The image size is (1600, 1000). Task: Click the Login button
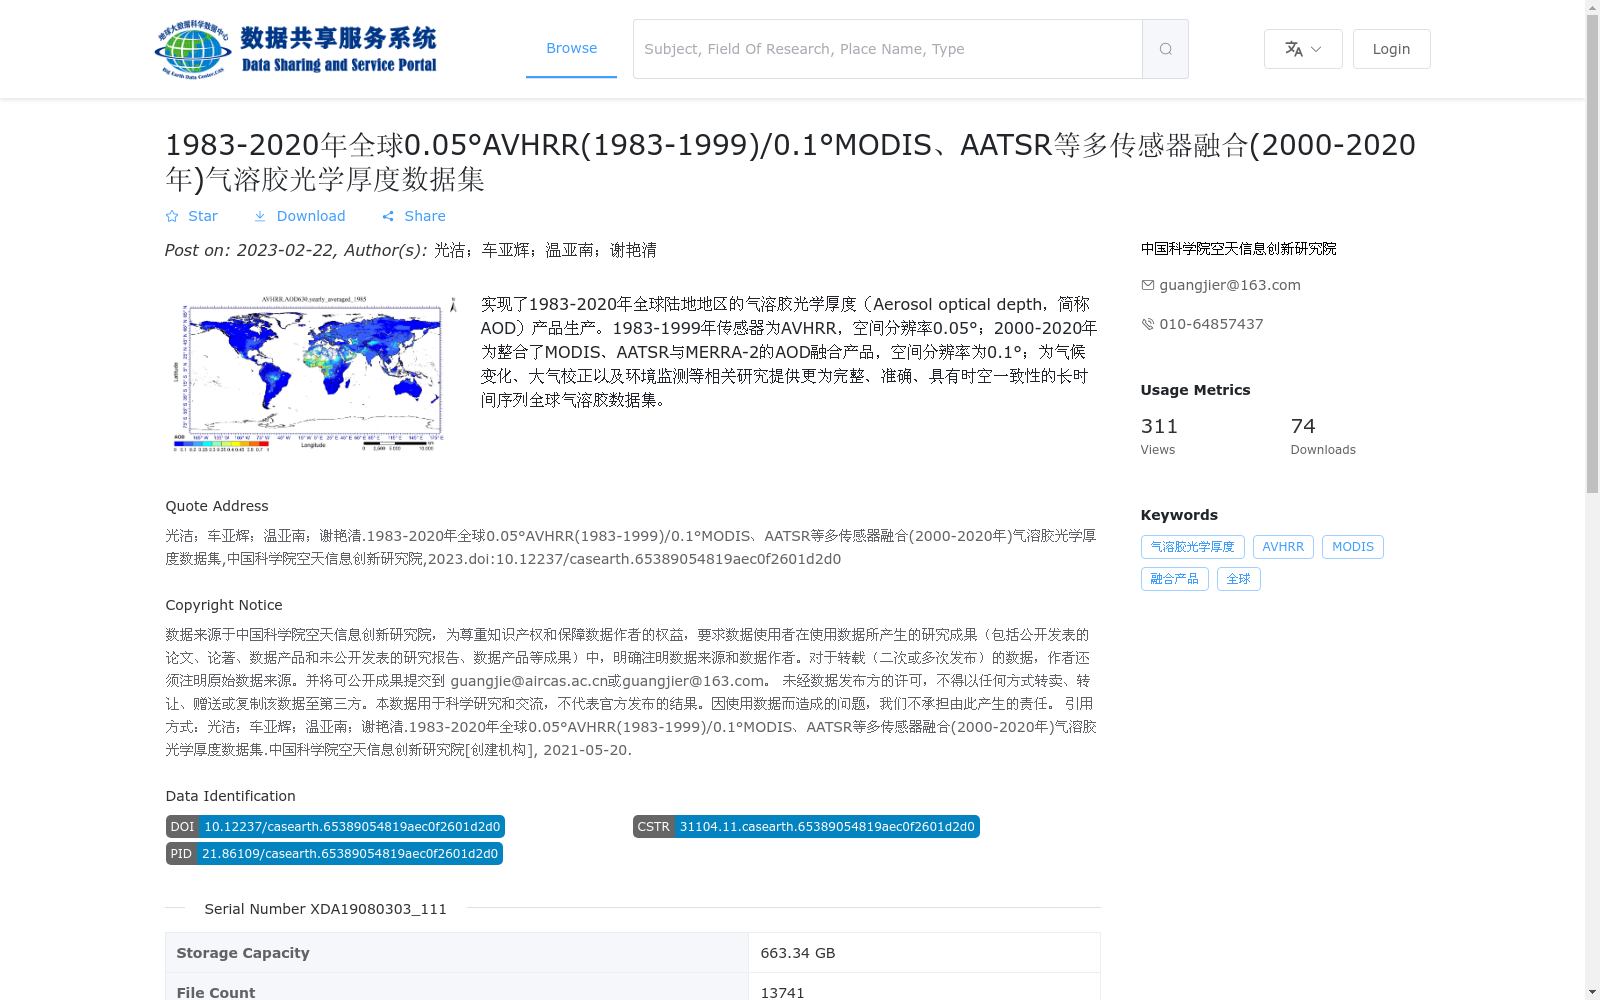pyautogui.click(x=1391, y=49)
